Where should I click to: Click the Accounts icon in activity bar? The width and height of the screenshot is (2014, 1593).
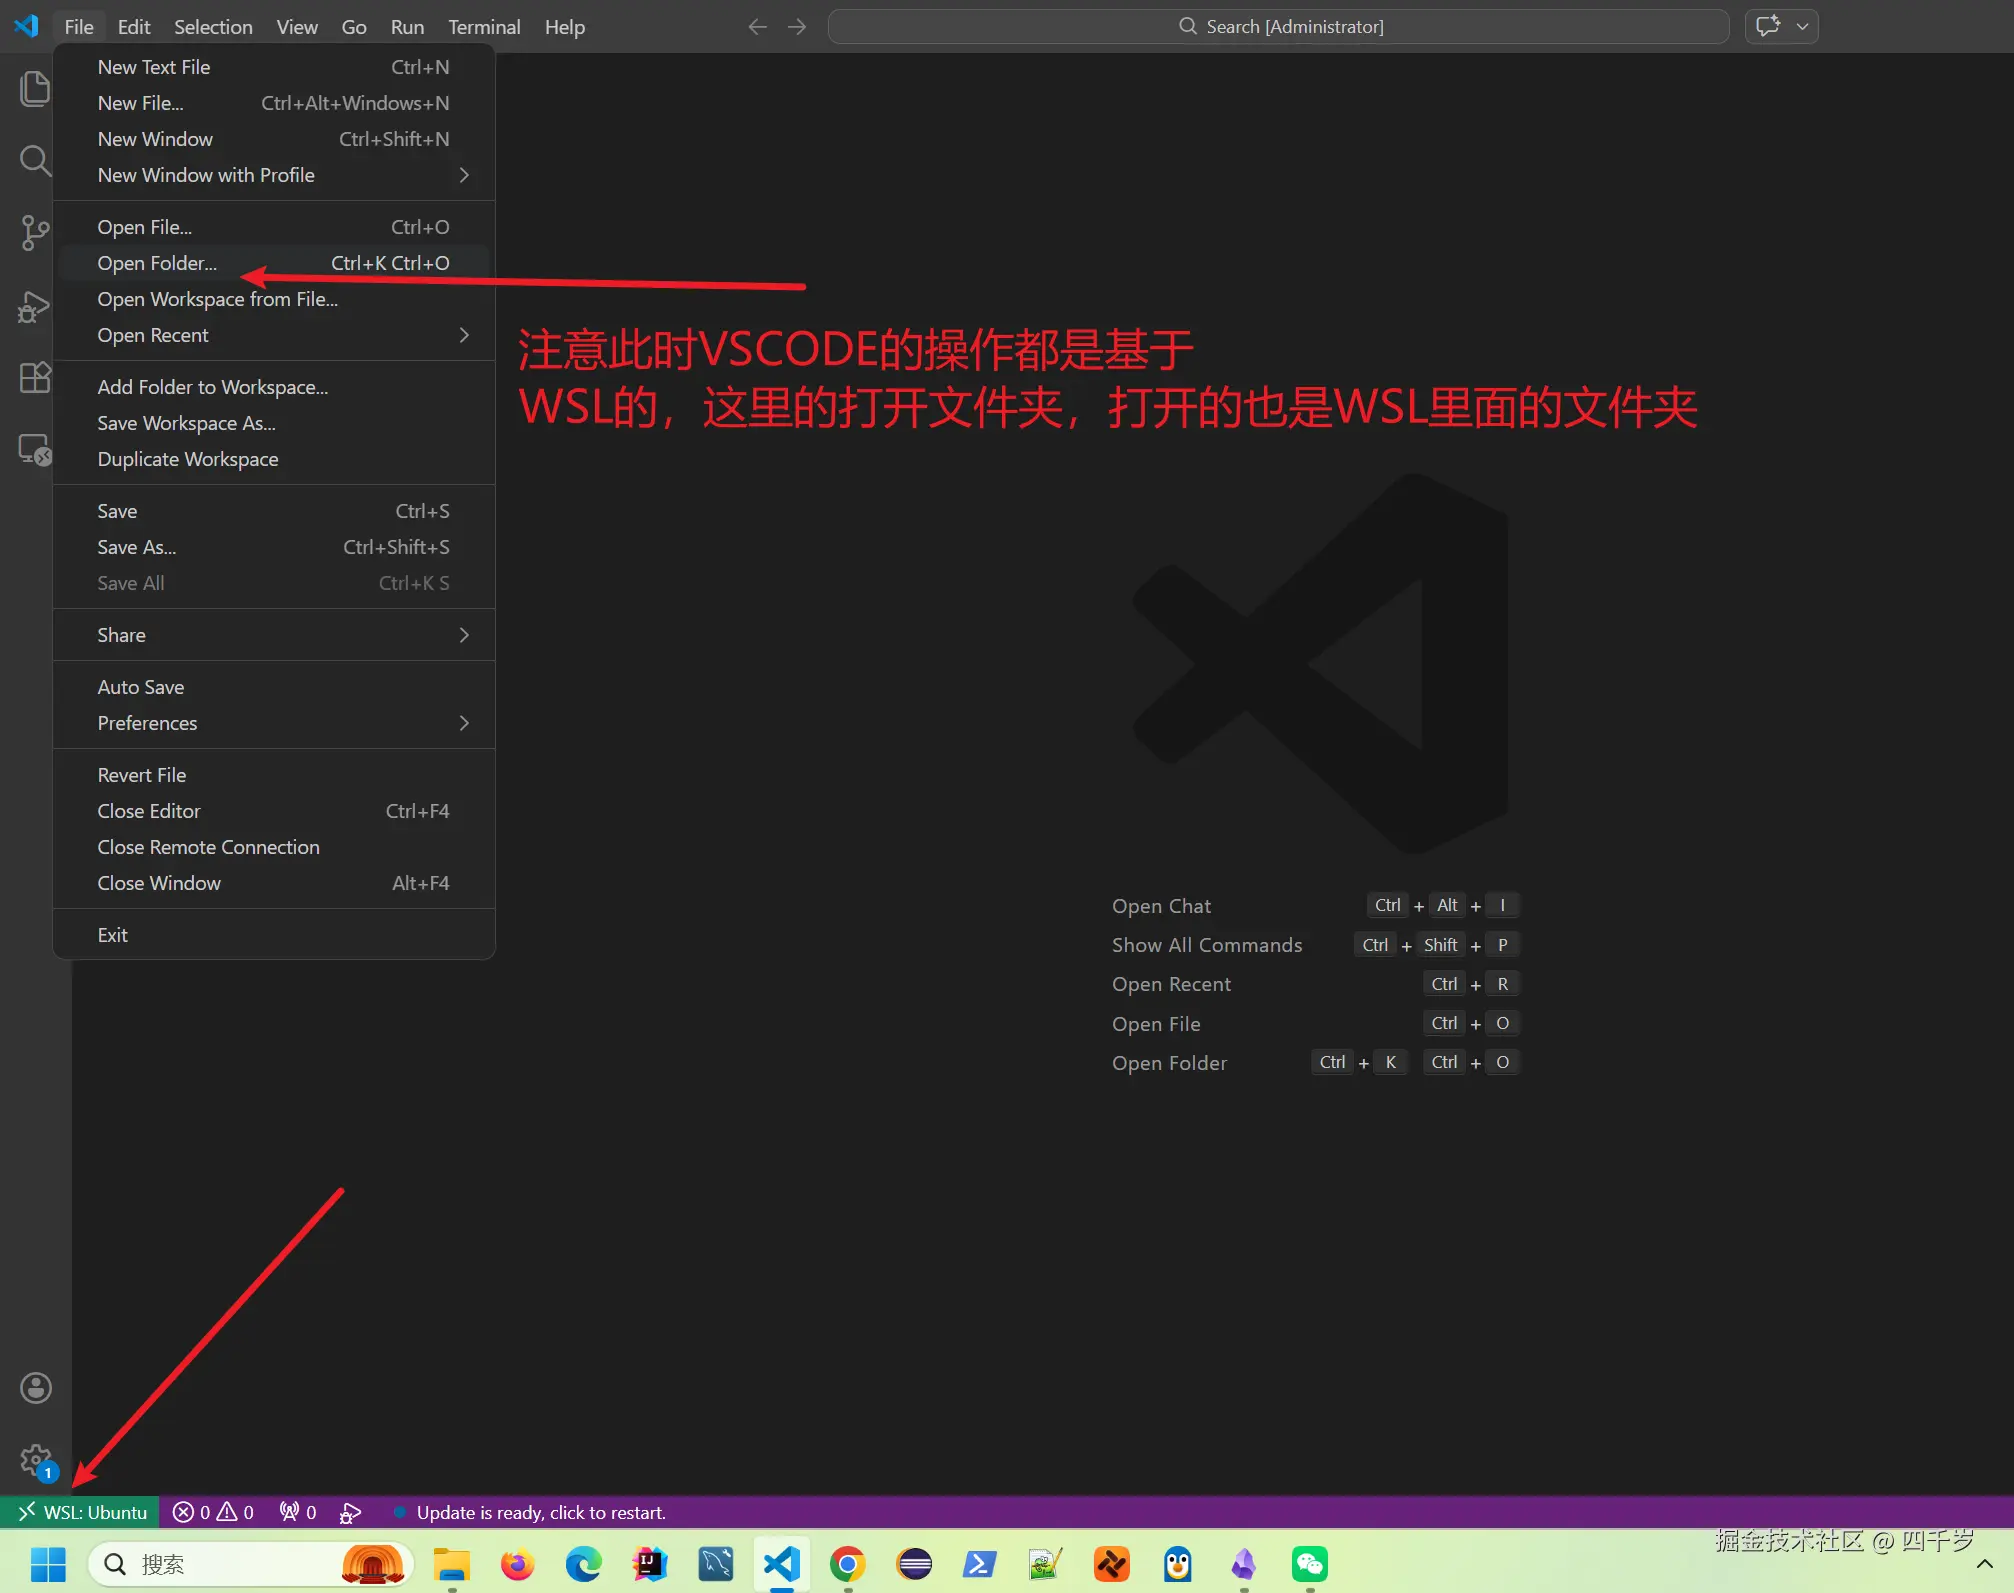click(35, 1388)
